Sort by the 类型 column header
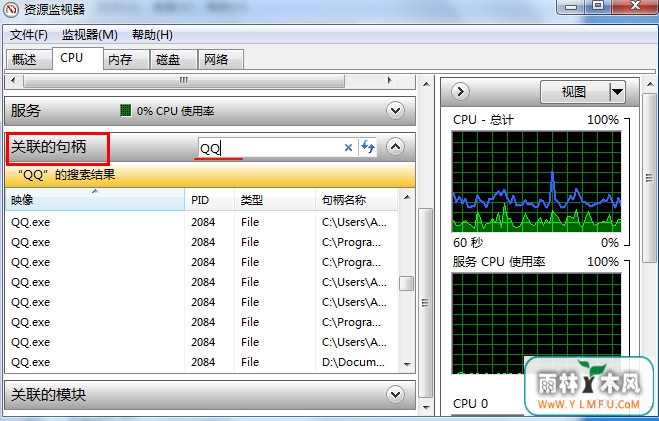The height and width of the screenshot is (421, 659). [275, 200]
